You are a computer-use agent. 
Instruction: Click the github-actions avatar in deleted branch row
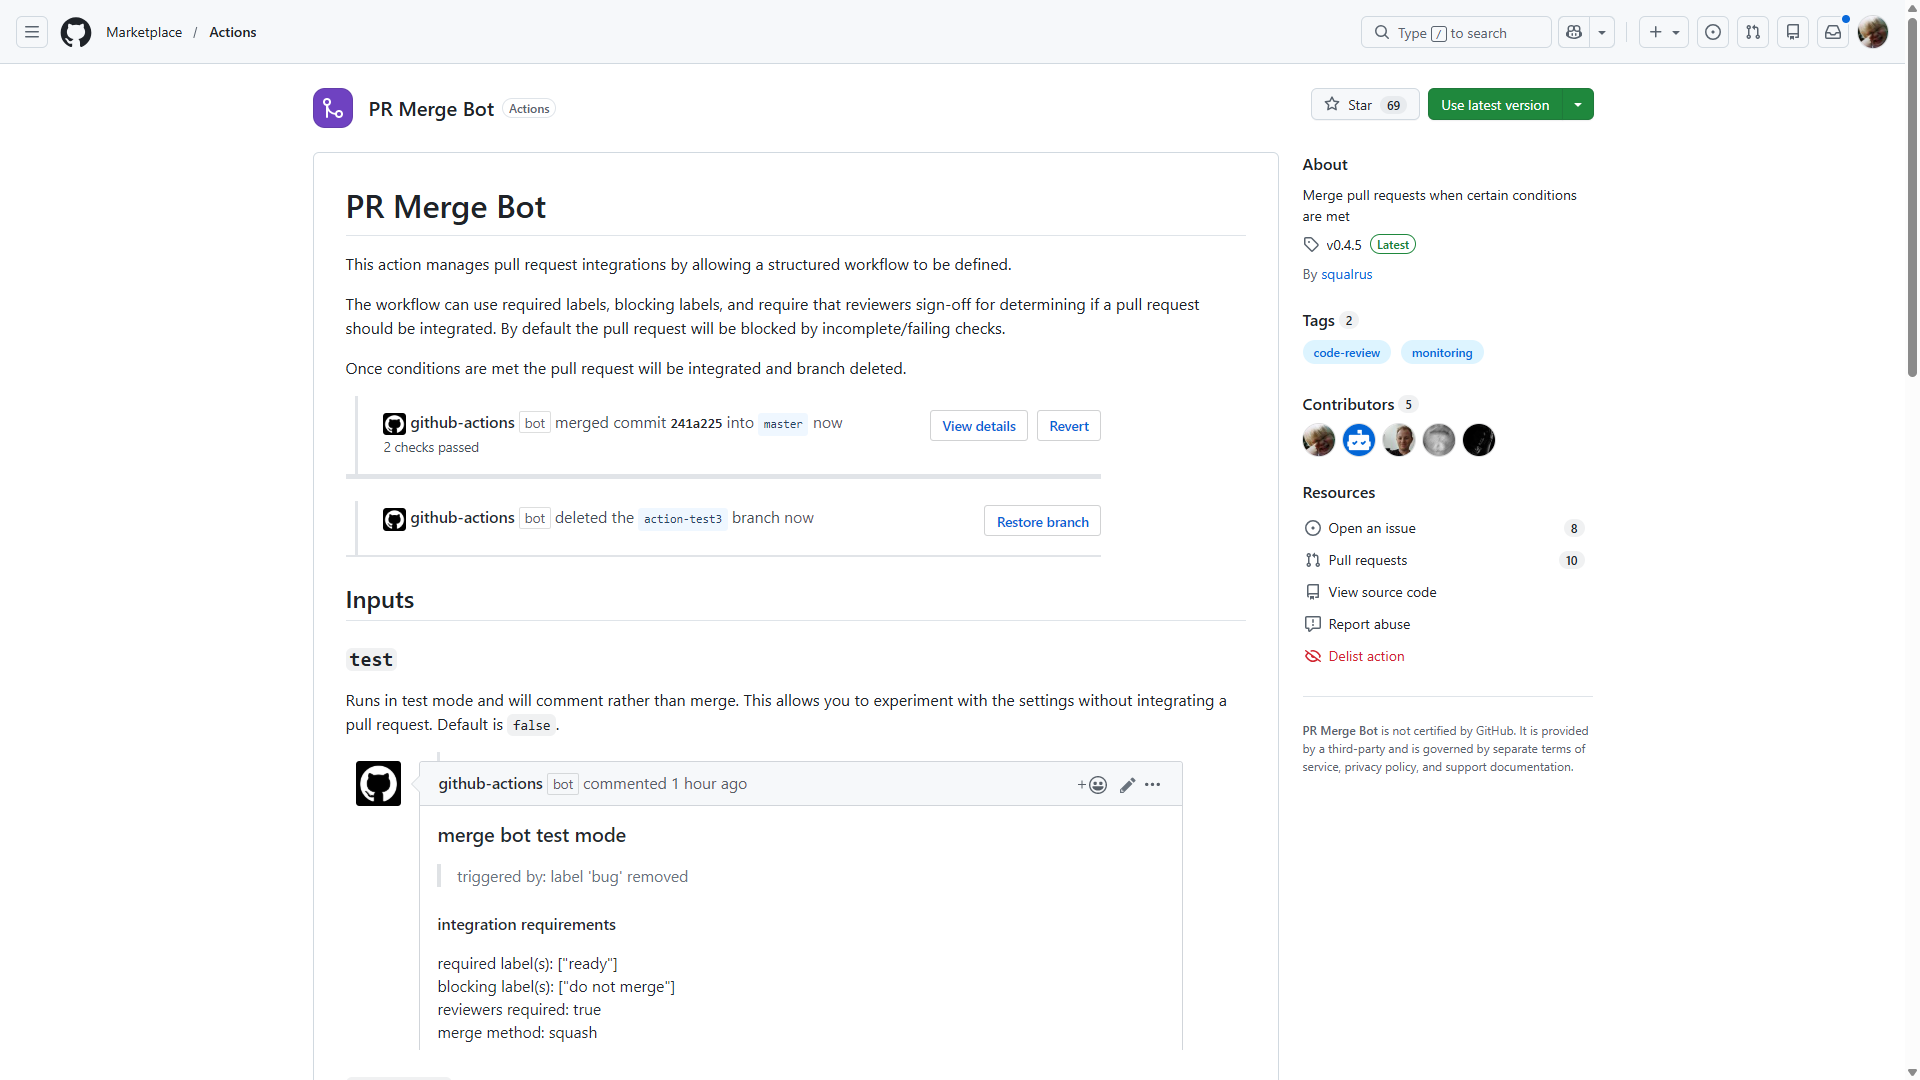pos(394,519)
